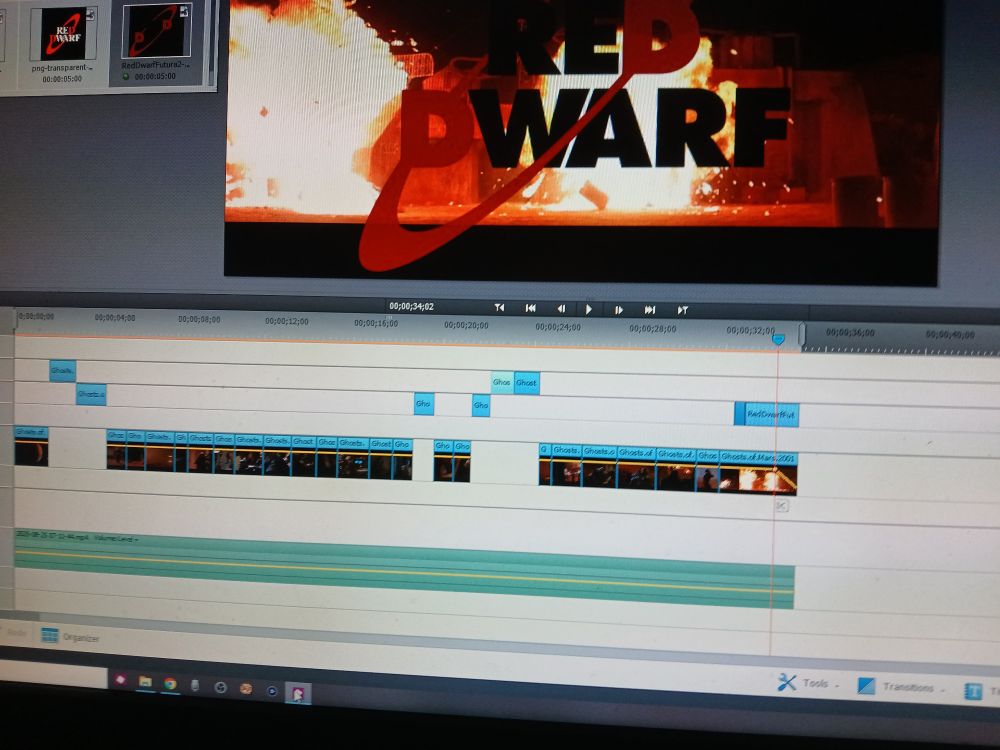Click ruler at 00;00;28;00
This screenshot has height=750, width=1000.
(652, 329)
